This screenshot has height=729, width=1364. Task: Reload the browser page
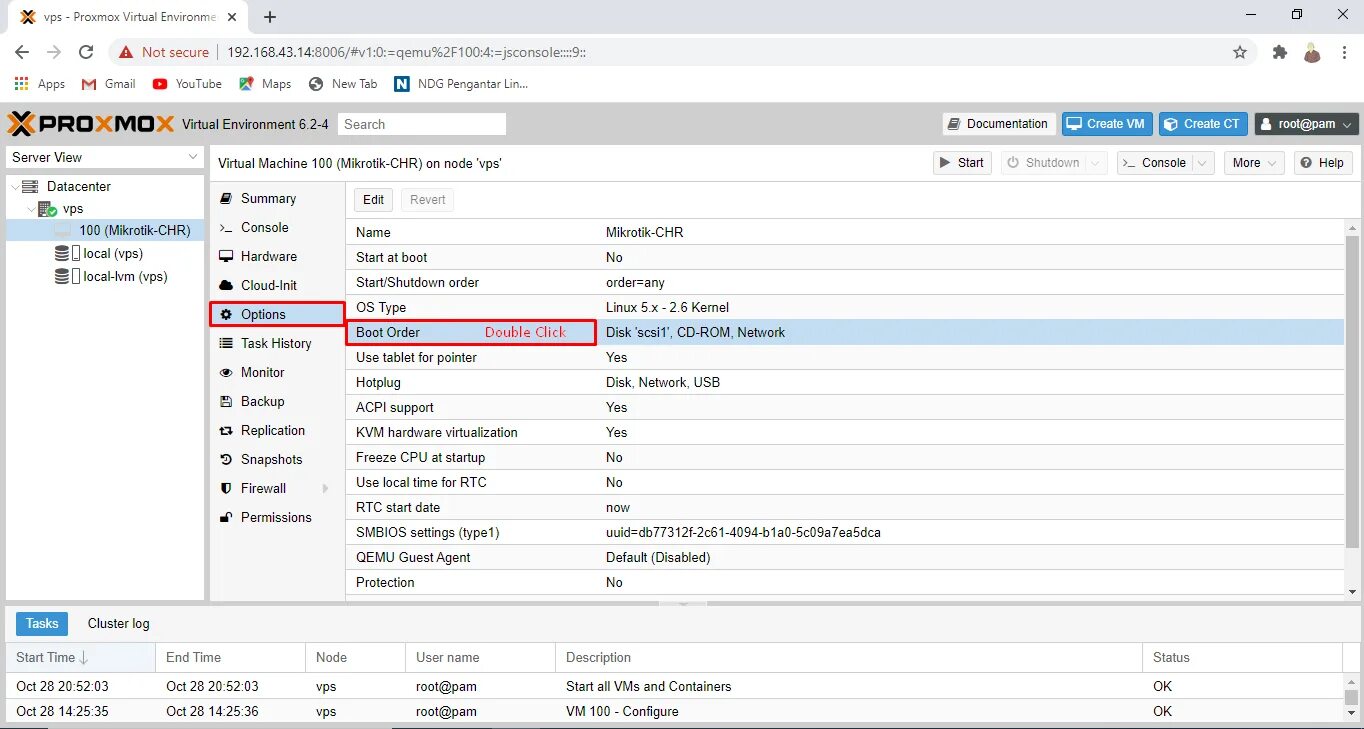point(86,52)
